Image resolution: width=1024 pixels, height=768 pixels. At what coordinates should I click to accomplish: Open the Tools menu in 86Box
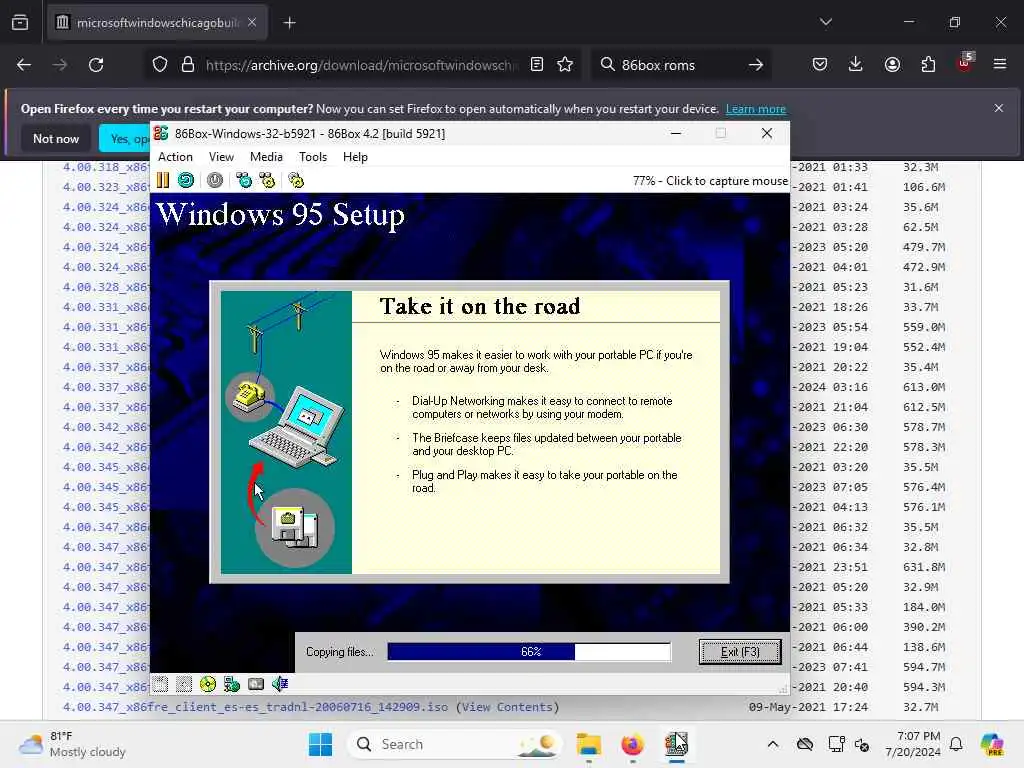click(x=313, y=157)
